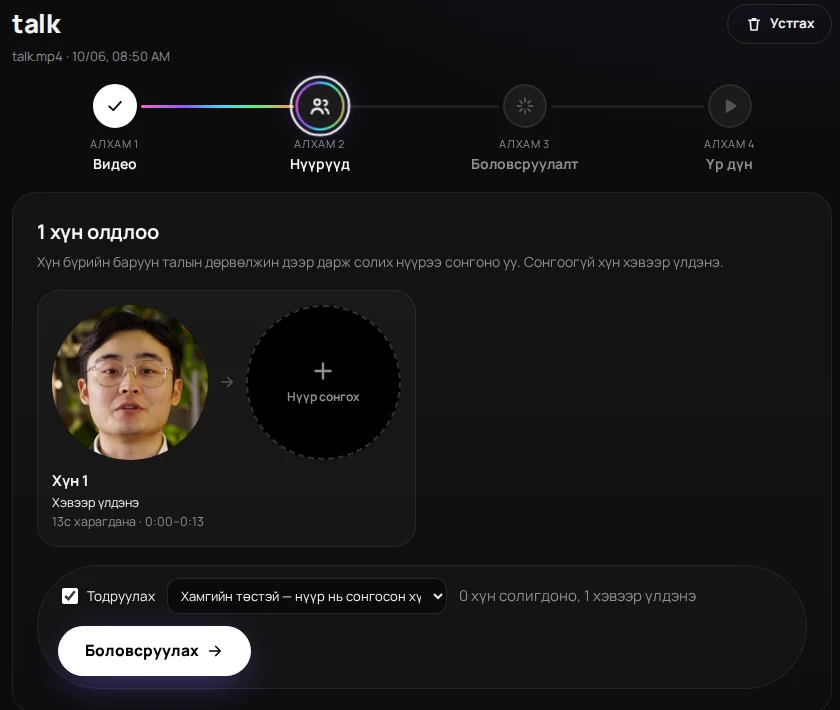Click the "Хүн 1" name text
The width and height of the screenshot is (840, 710).
point(70,481)
